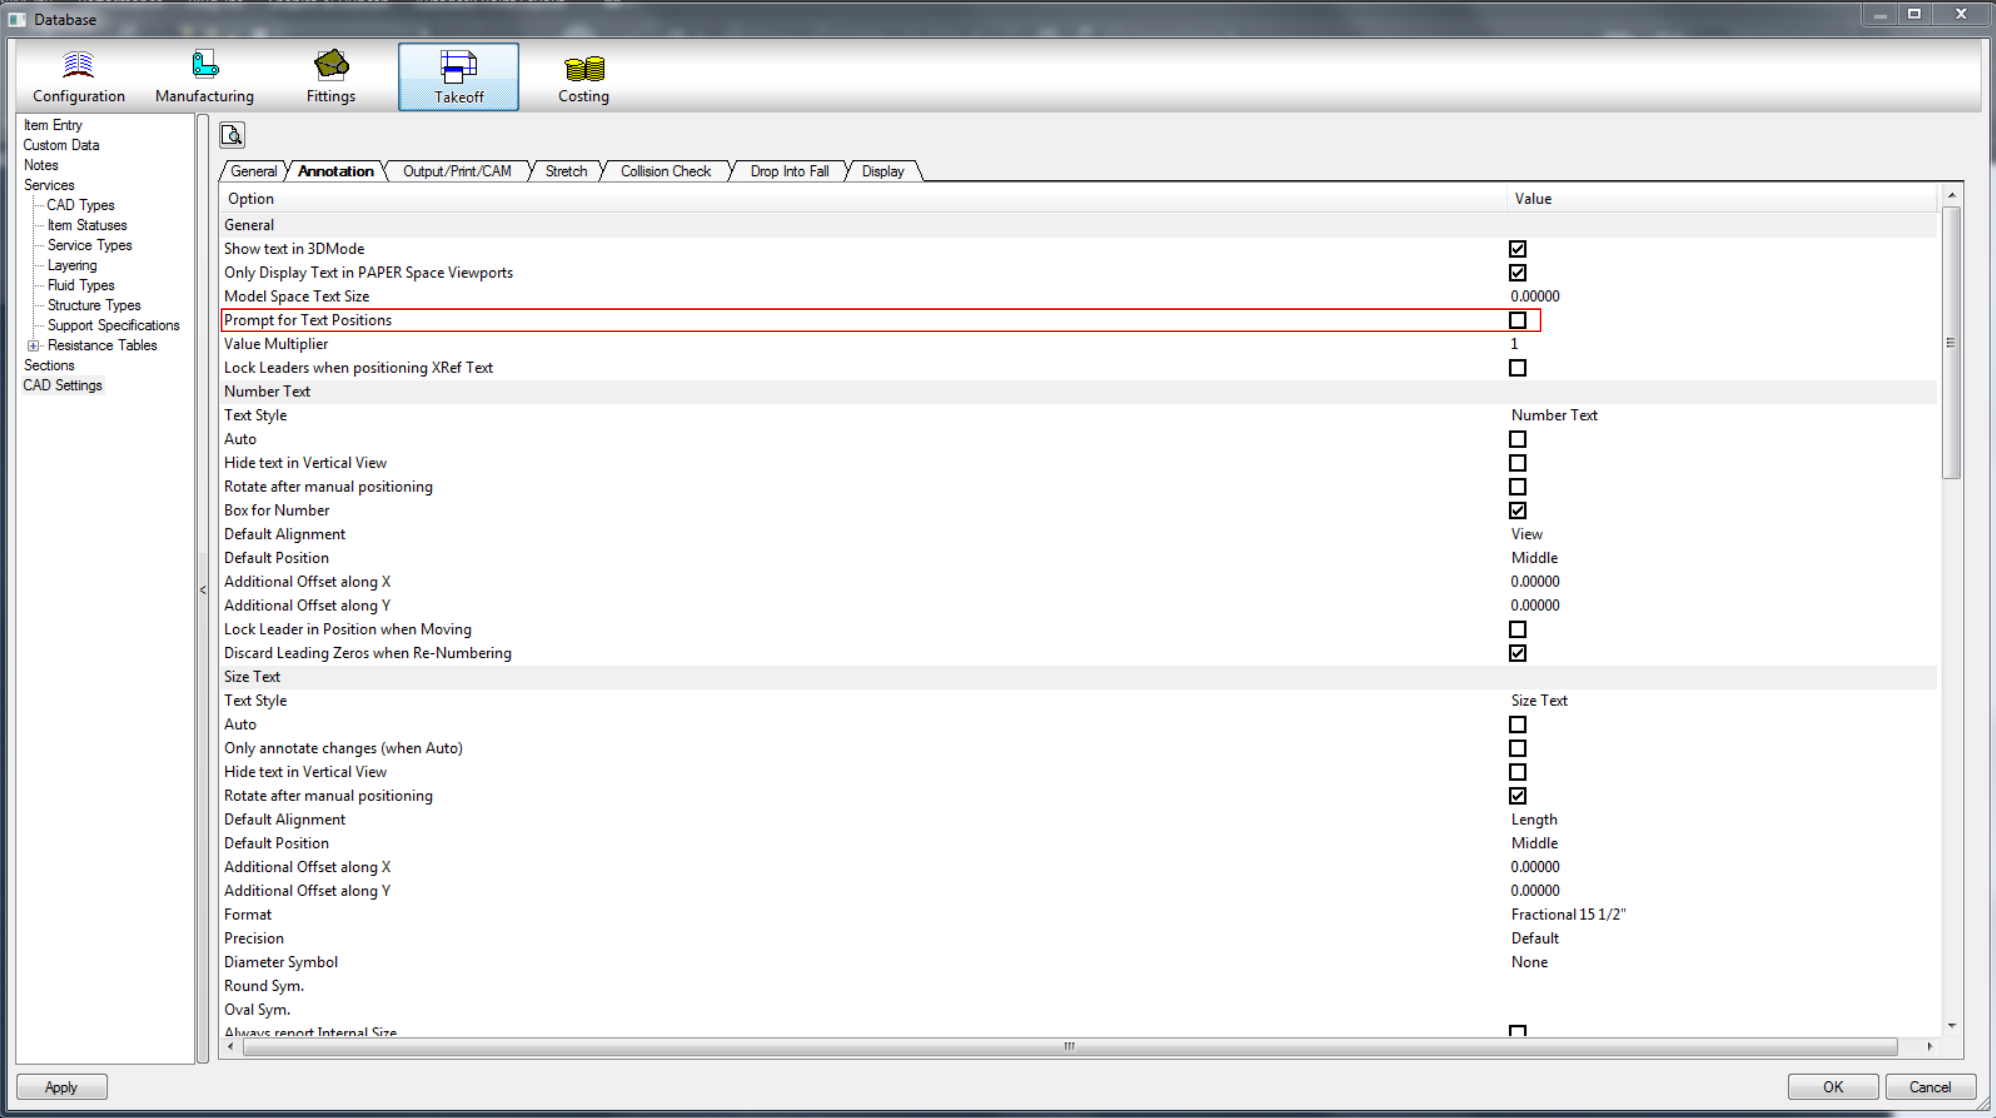This screenshot has height=1118, width=1996.
Task: Click the Database window title icon
Action: click(x=17, y=19)
